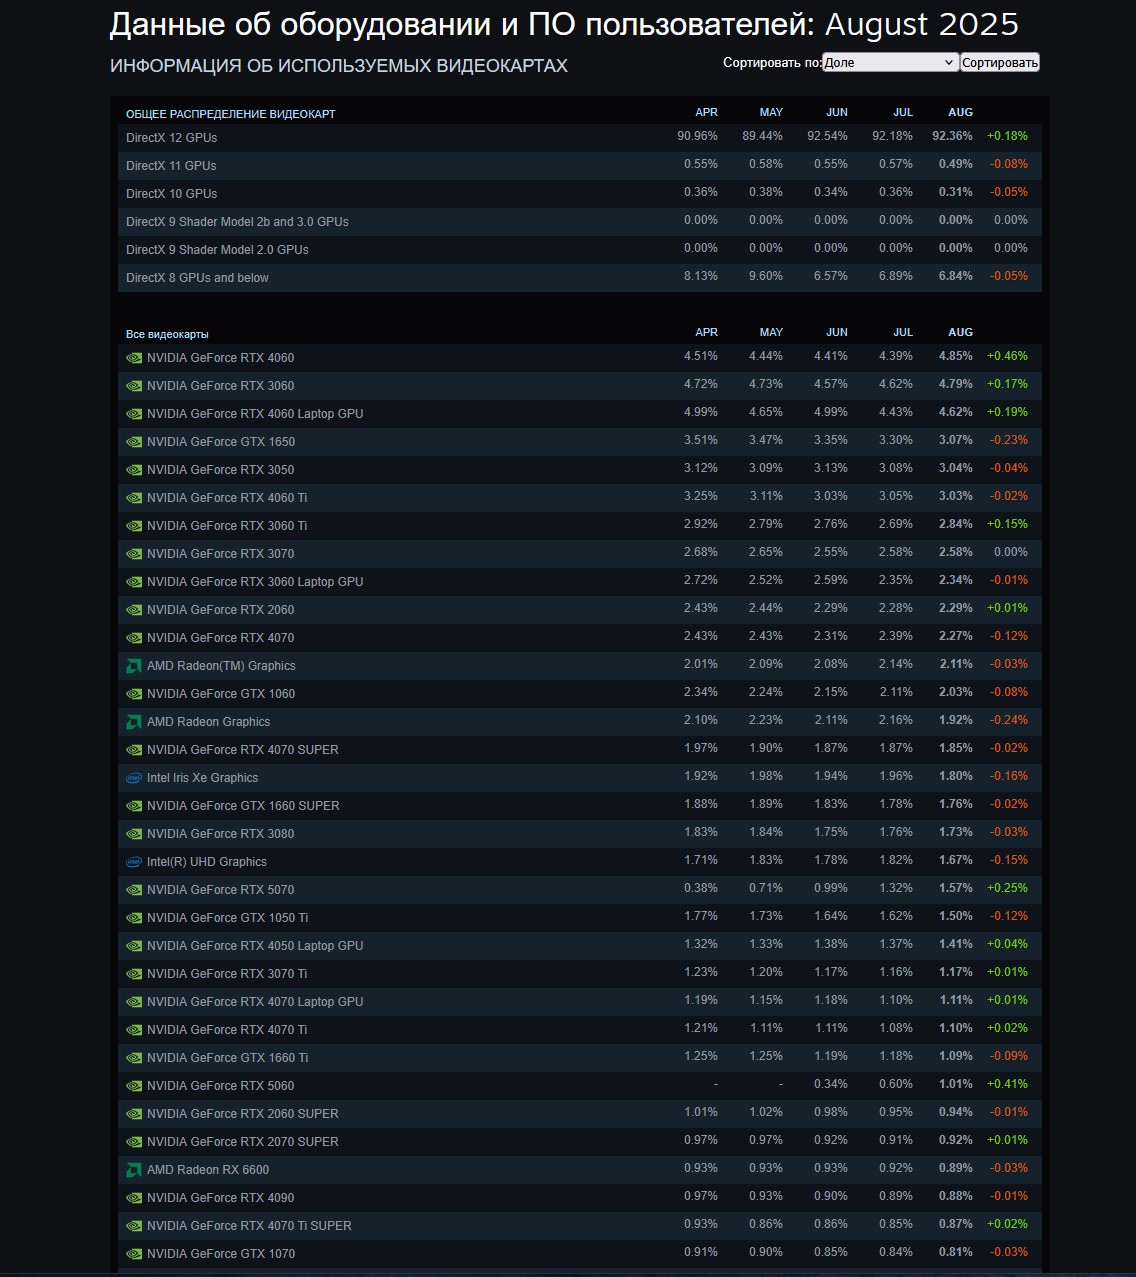Select NVIDIA GeForce RTX 4070 Ti SUPER name
Viewport: 1136px width, 1277px height.
coord(249,1225)
